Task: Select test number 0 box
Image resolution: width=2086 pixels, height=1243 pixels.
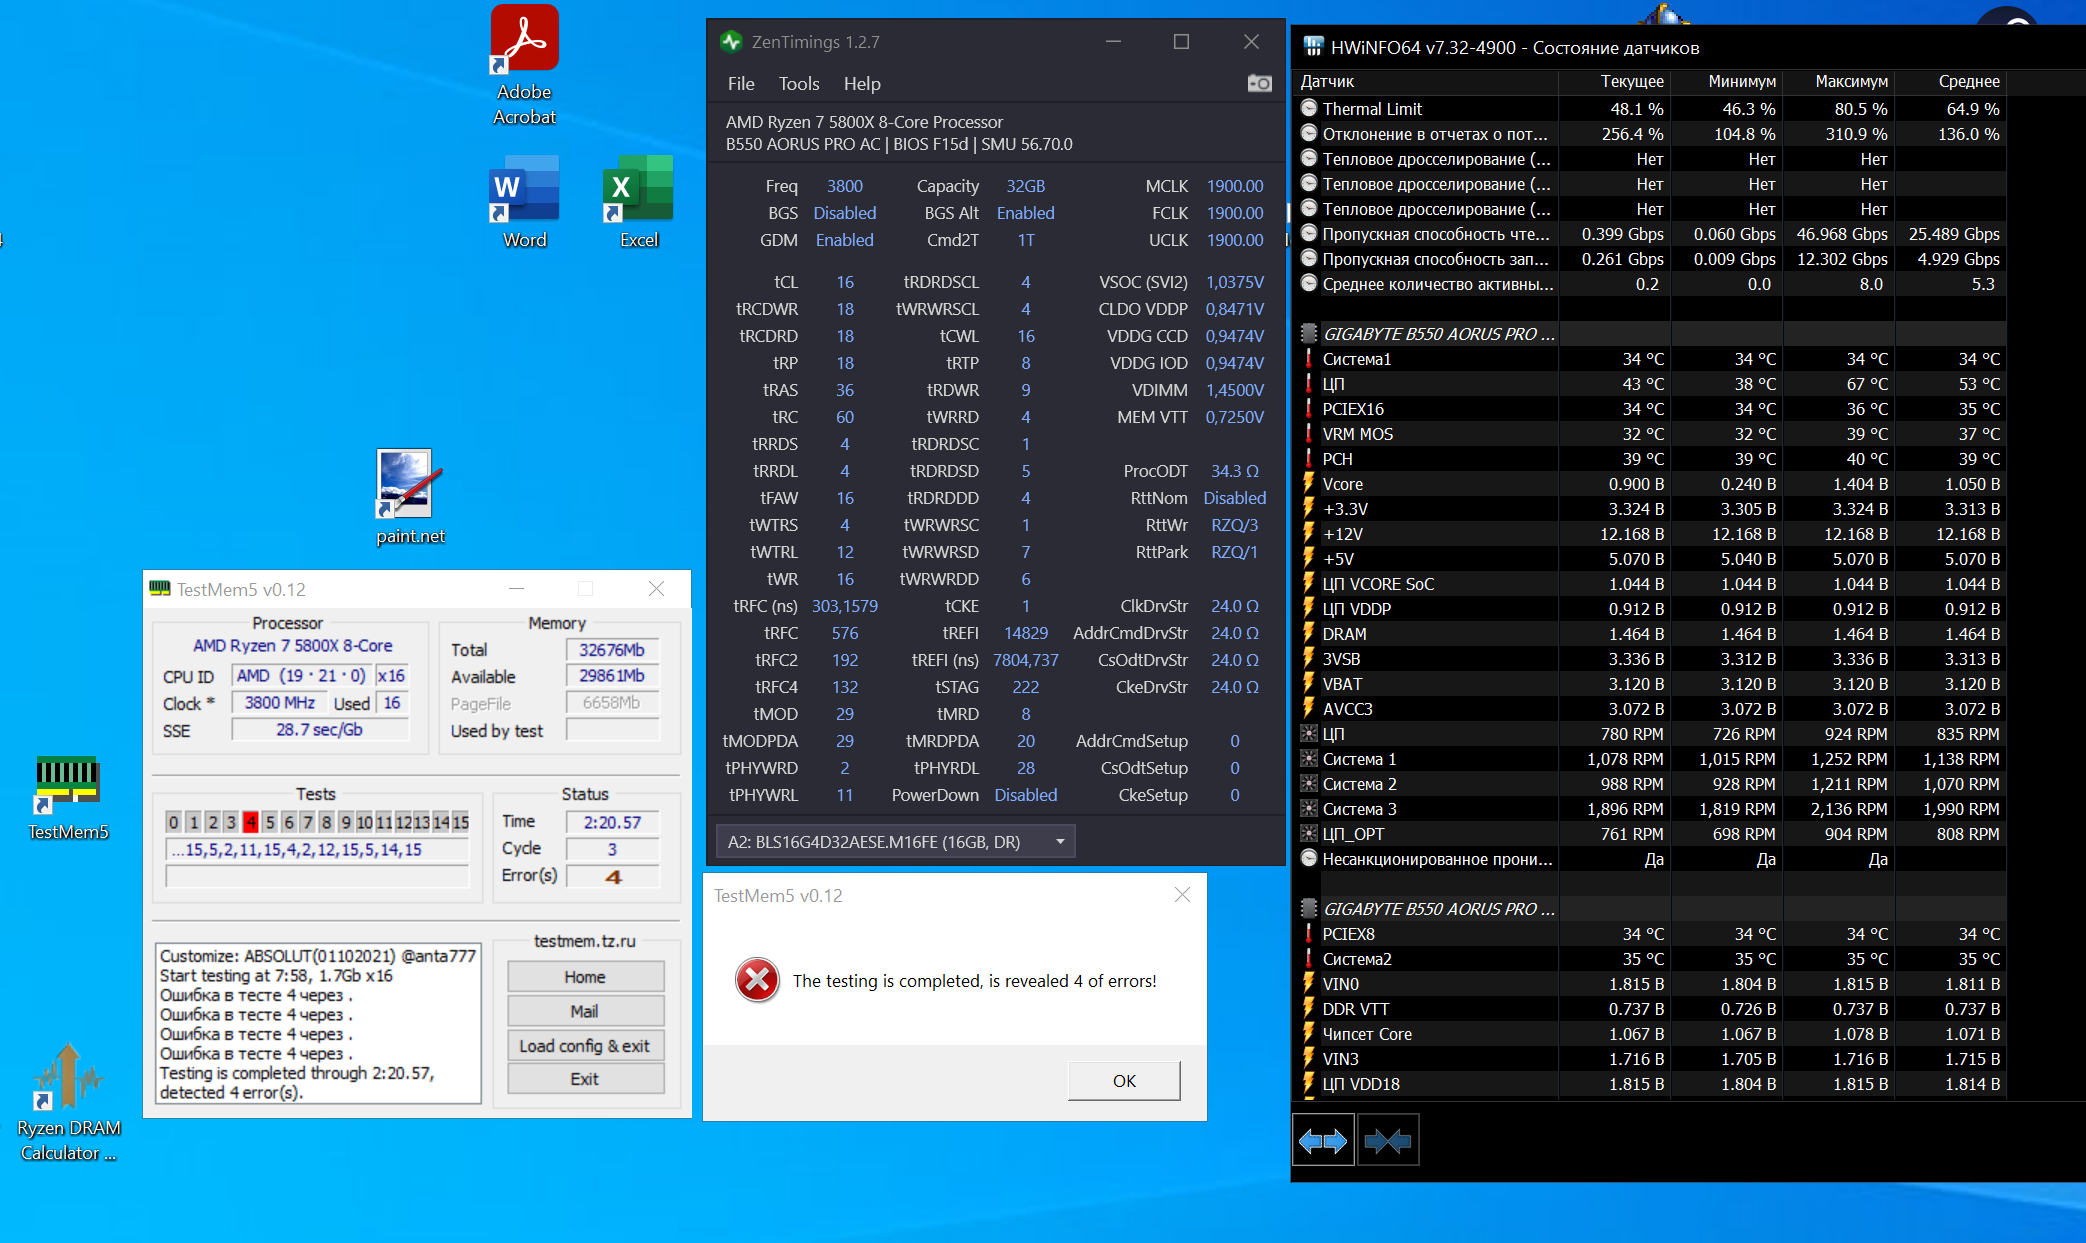Action: pyautogui.click(x=173, y=822)
